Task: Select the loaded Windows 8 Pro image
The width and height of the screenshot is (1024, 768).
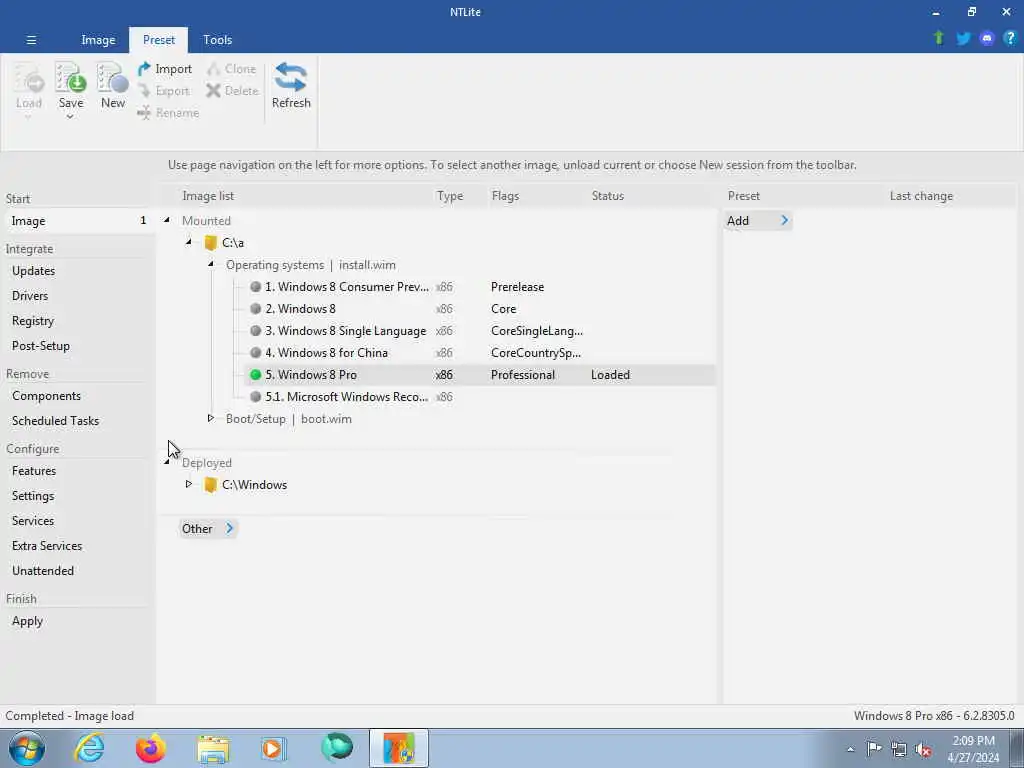Action: pyautogui.click(x=480, y=375)
